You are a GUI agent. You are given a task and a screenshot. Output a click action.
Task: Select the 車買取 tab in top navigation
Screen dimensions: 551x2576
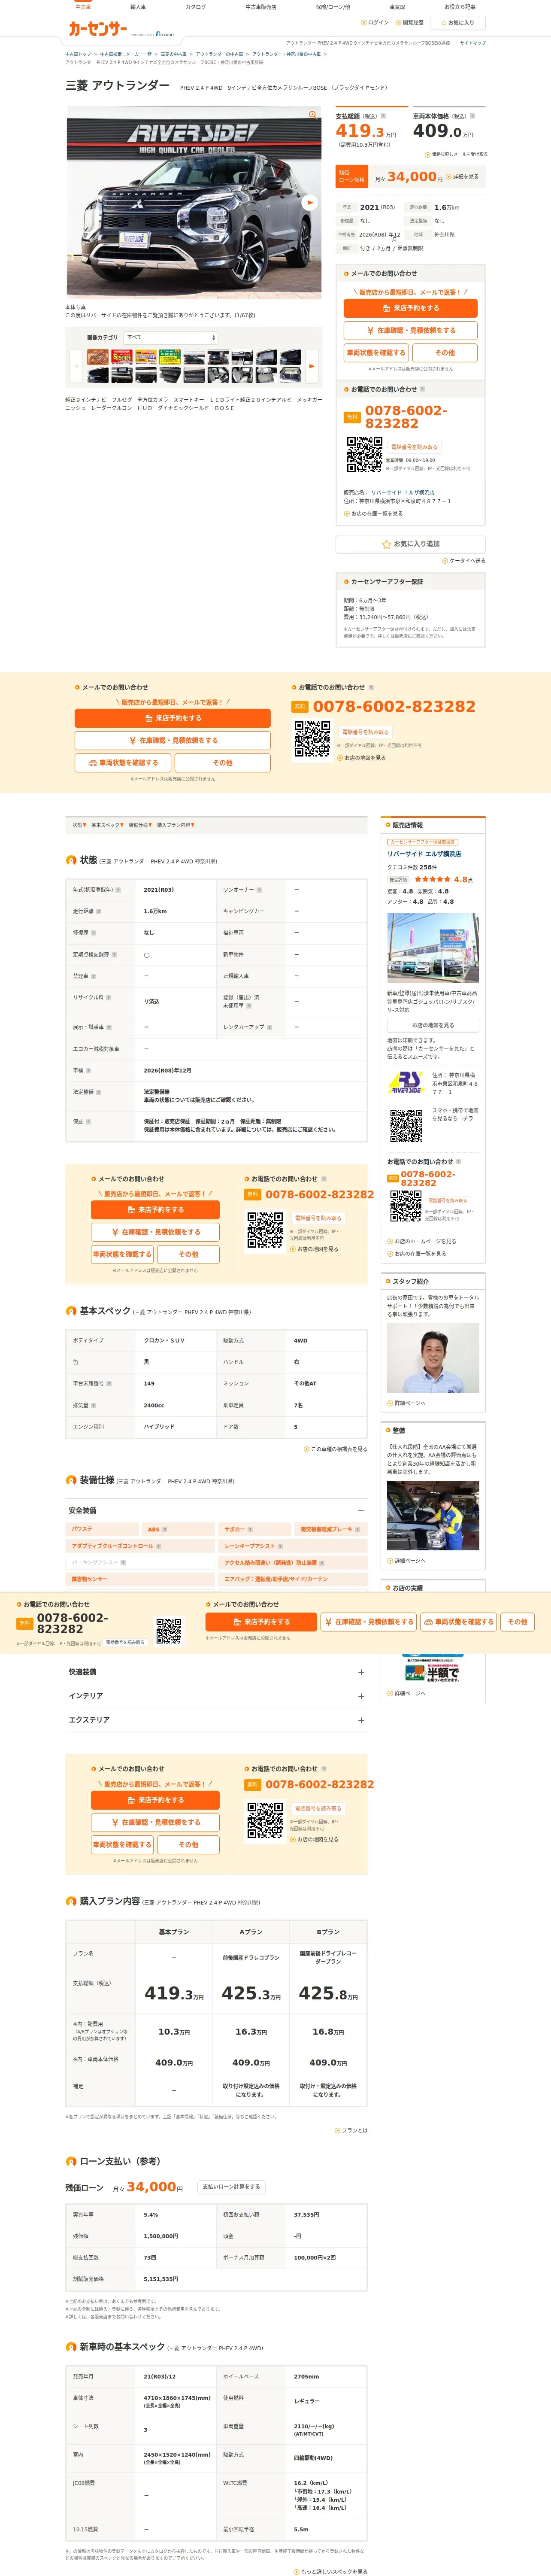397,7
